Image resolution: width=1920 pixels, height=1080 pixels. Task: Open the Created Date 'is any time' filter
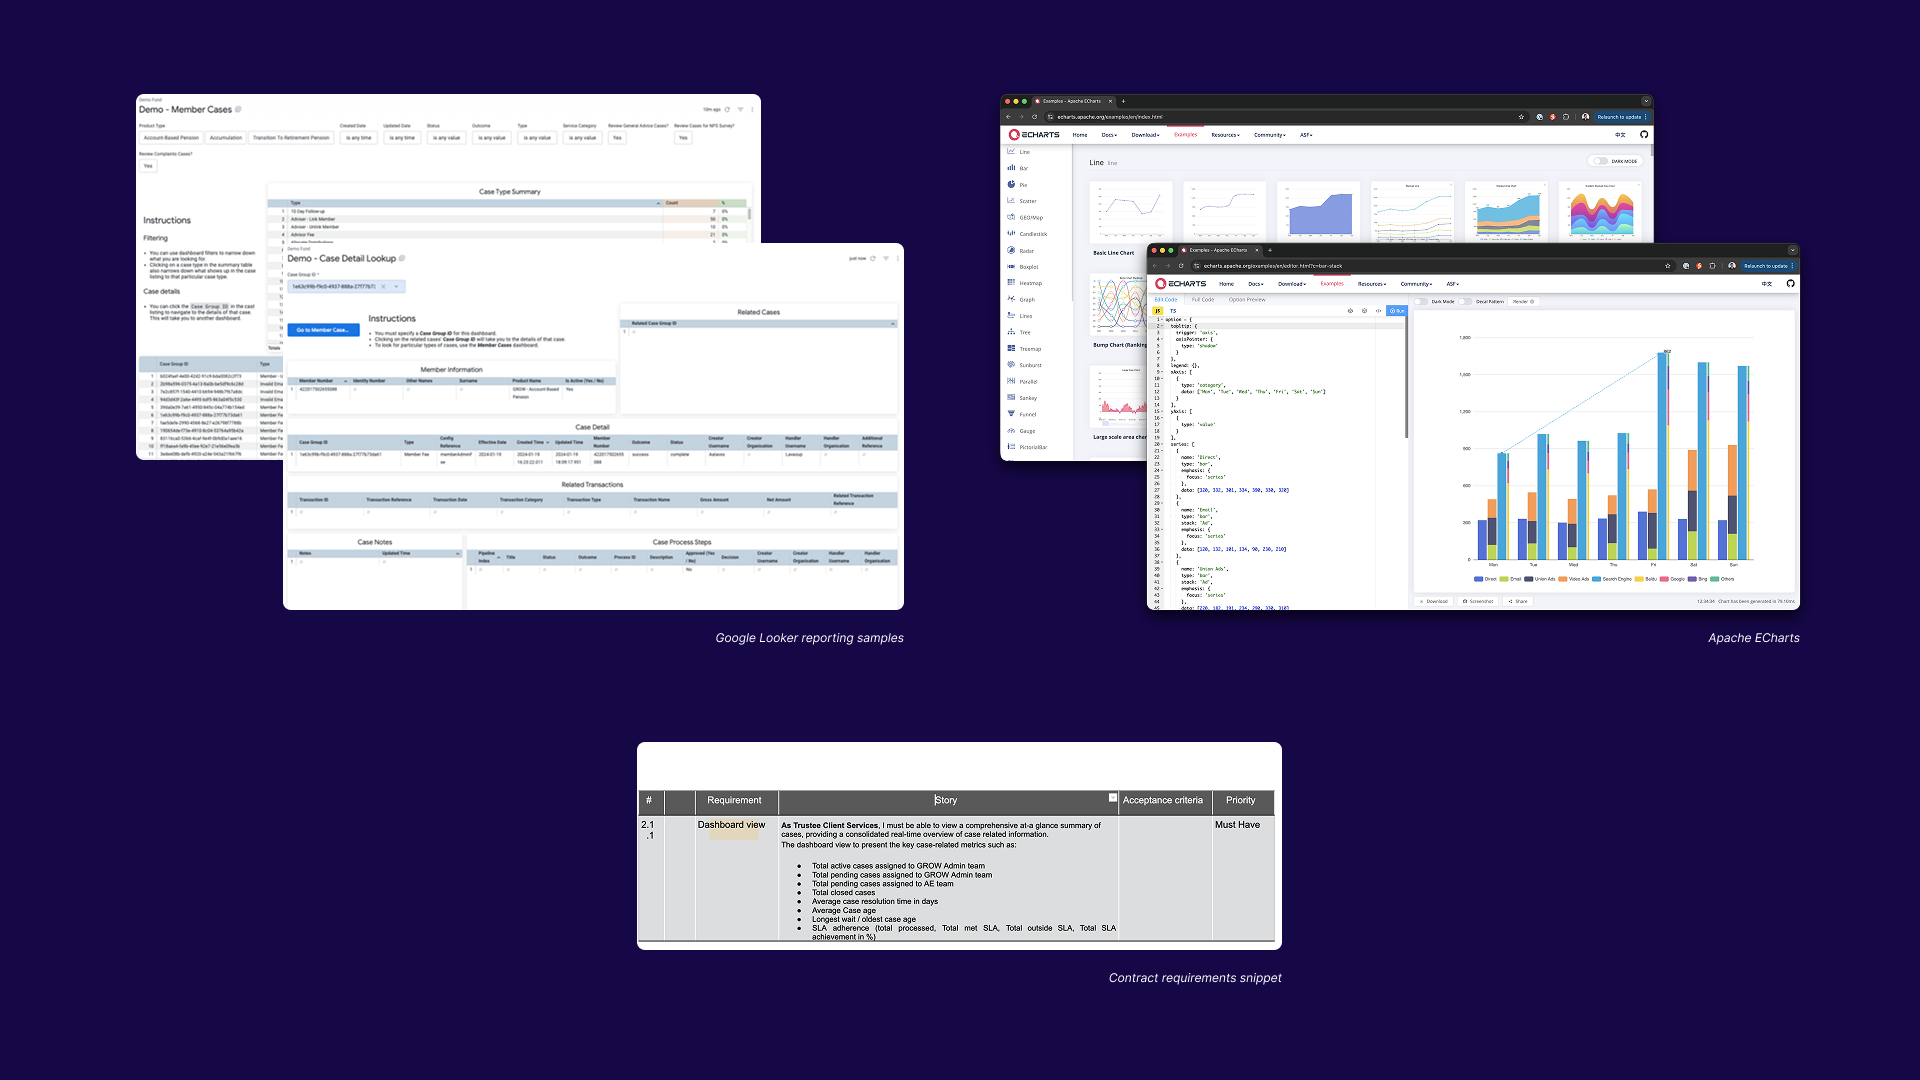coord(358,137)
